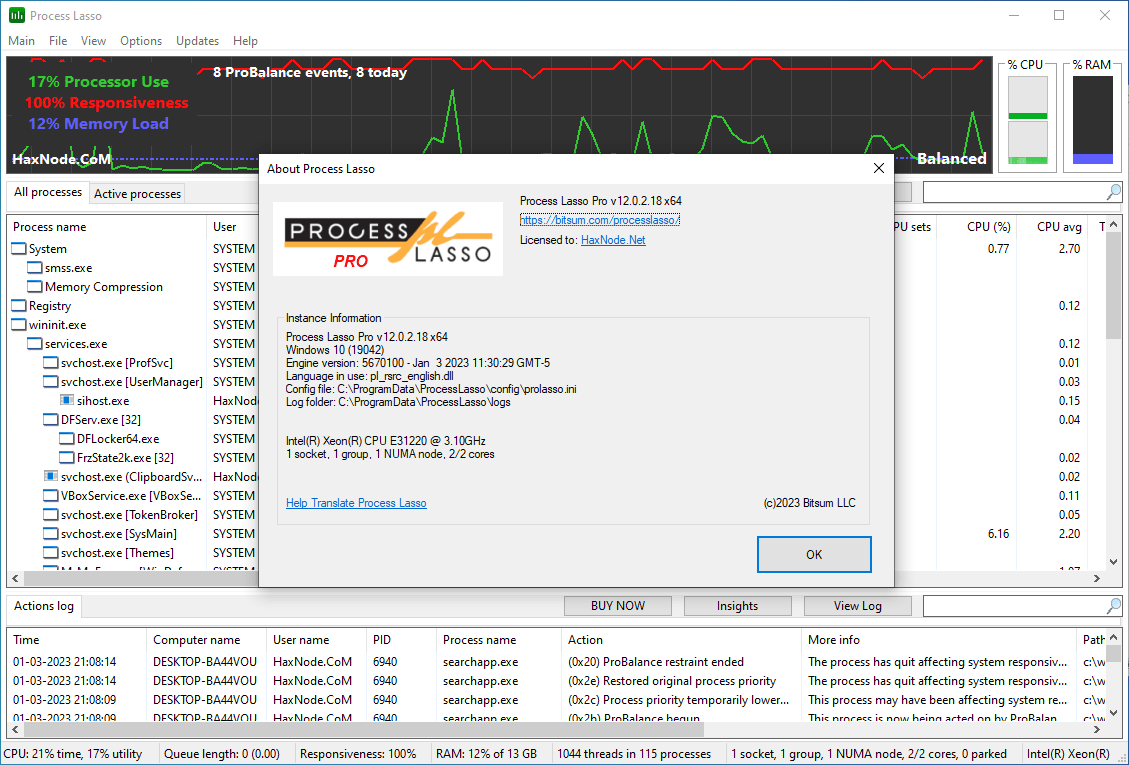Click the % CPU meter gauge

(1027, 120)
